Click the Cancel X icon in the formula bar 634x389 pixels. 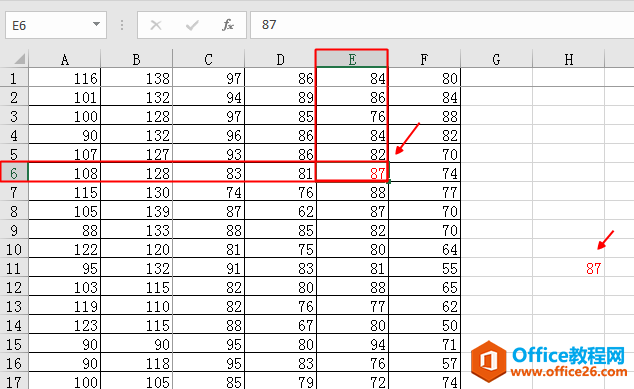click(156, 25)
